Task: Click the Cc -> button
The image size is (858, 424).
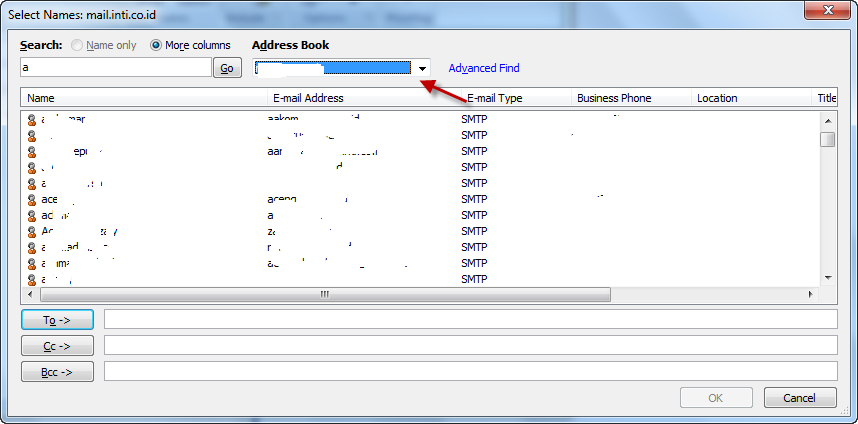Action: [x=57, y=345]
